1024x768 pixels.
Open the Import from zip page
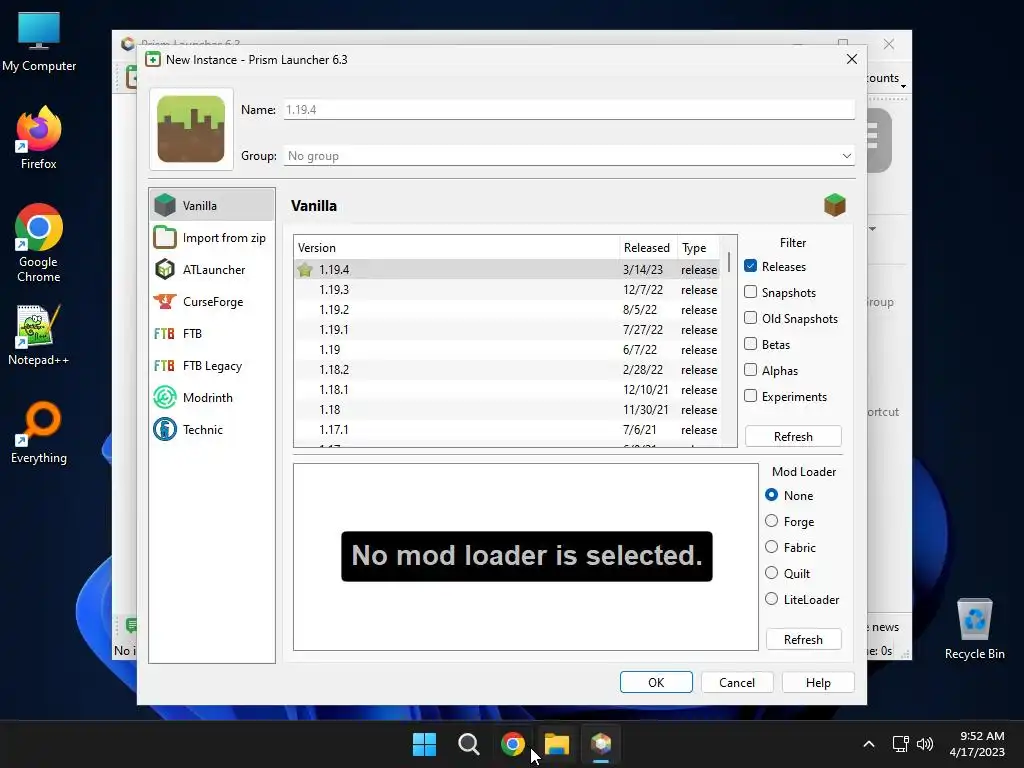pos(212,238)
